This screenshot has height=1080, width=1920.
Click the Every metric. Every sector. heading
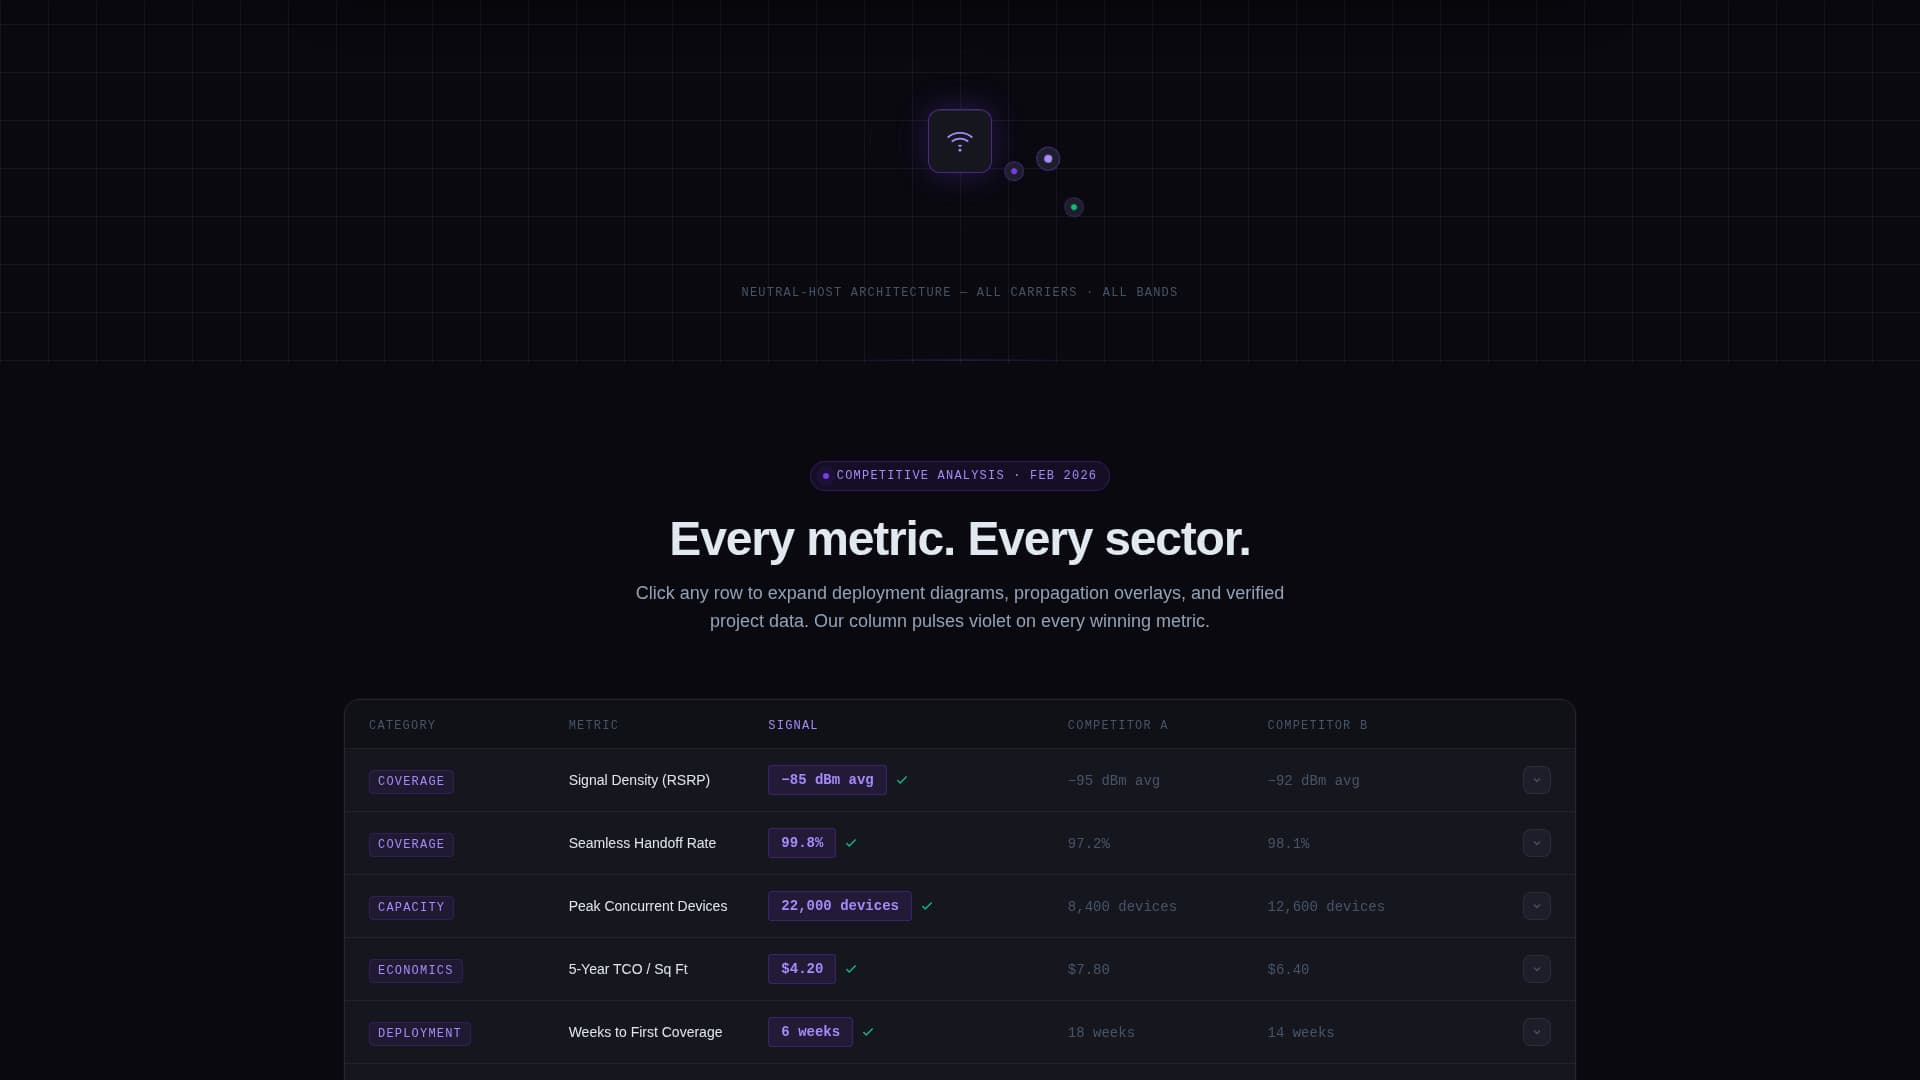[x=959, y=539]
